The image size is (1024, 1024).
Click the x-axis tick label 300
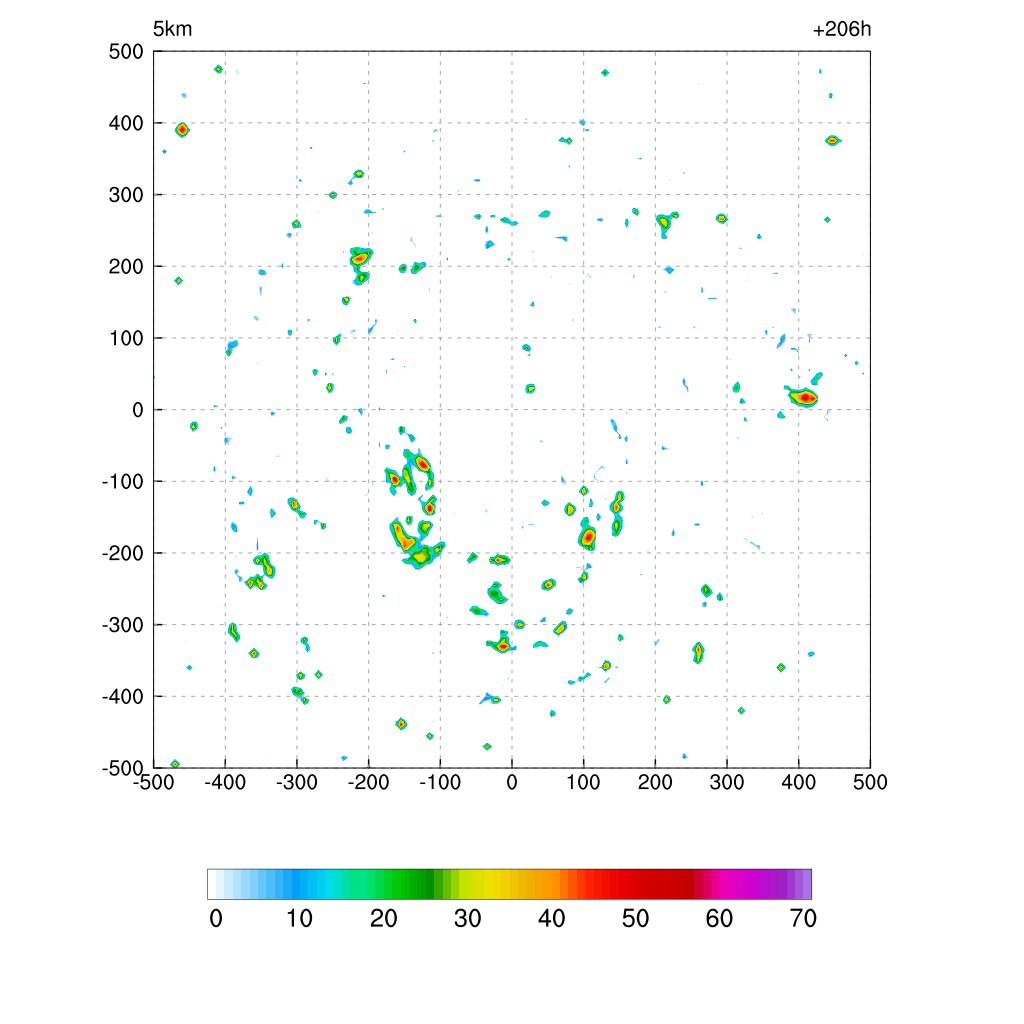click(x=727, y=782)
